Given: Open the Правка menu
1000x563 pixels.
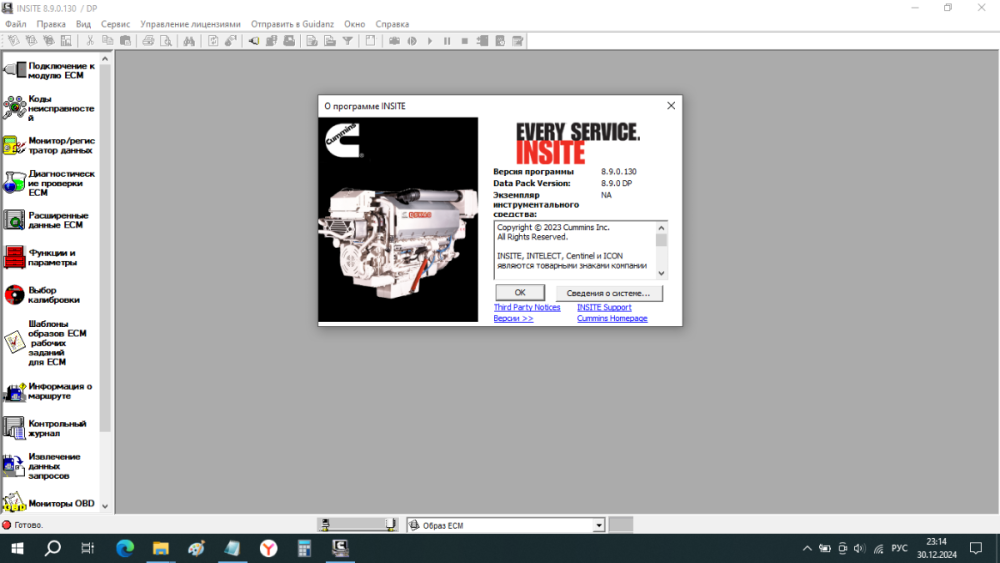Looking at the screenshot, I should pos(51,24).
